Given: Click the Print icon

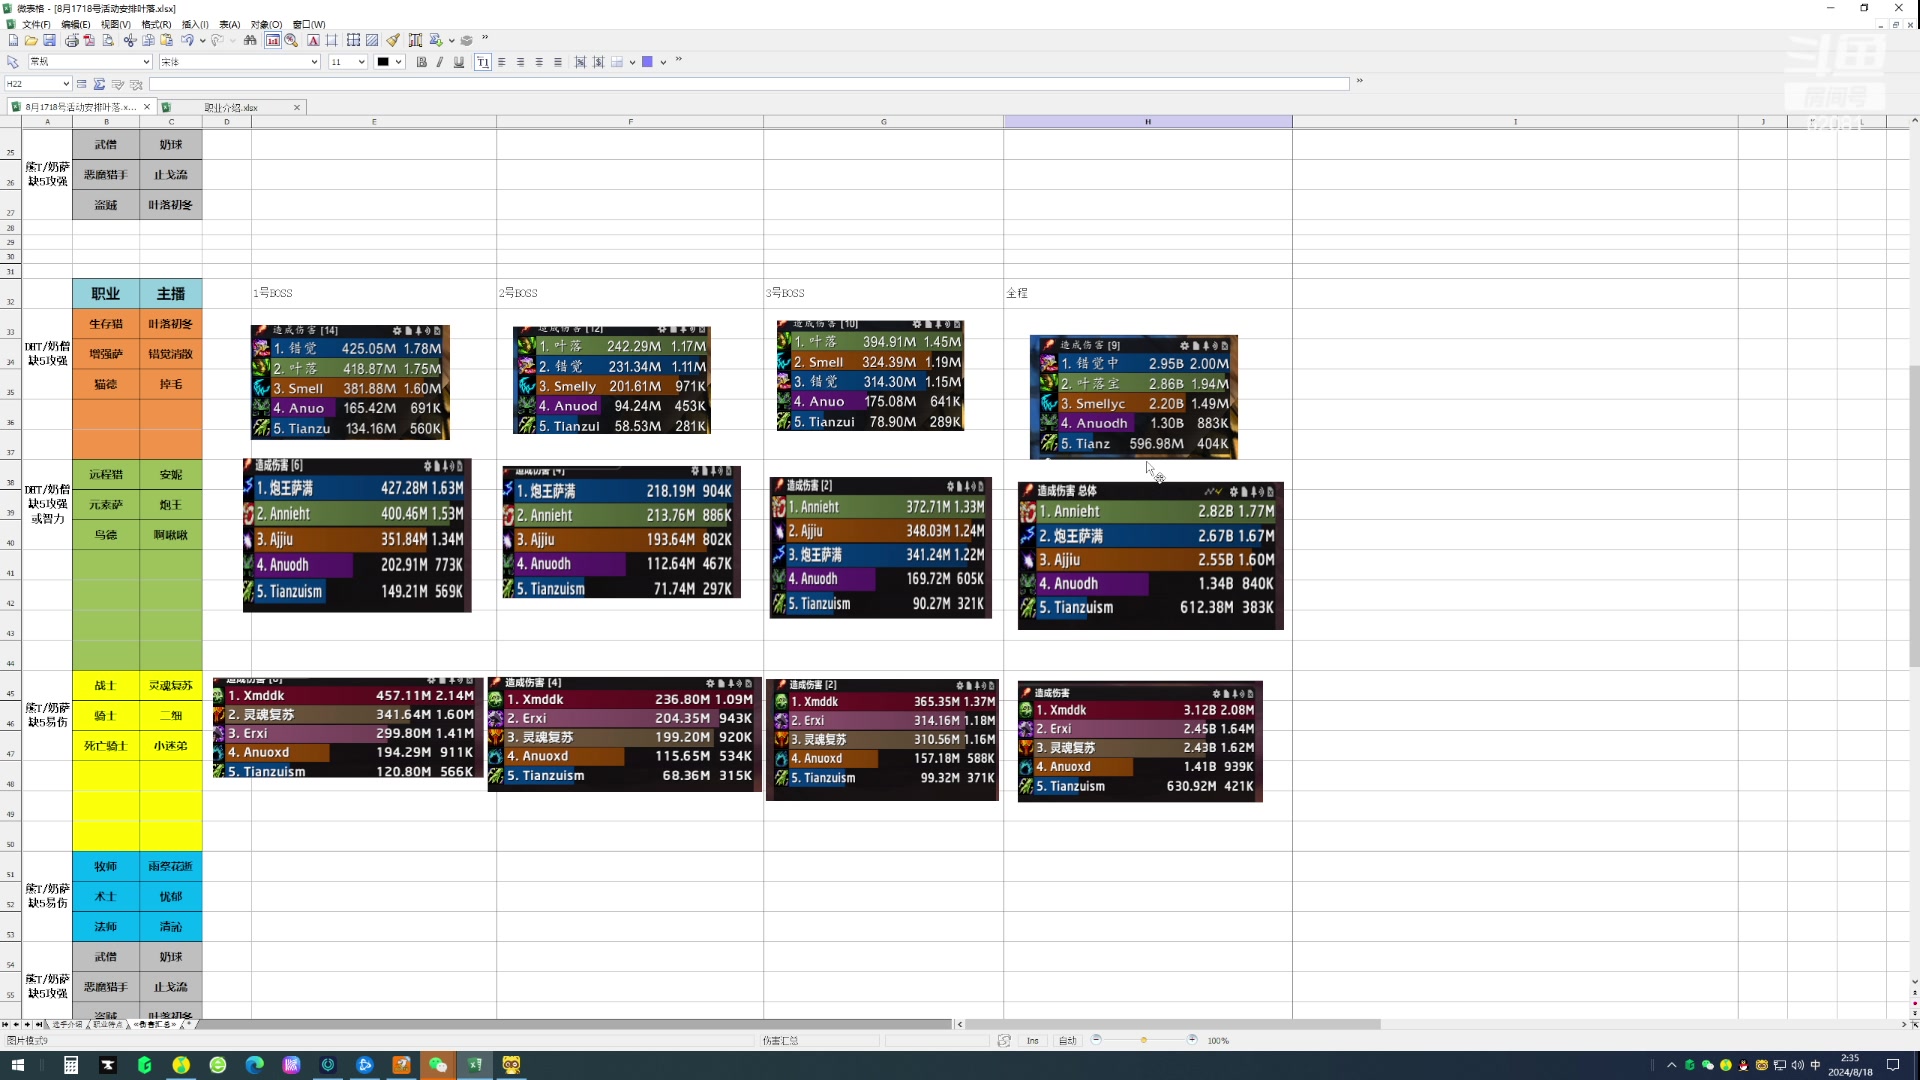Looking at the screenshot, I should coord(71,40).
